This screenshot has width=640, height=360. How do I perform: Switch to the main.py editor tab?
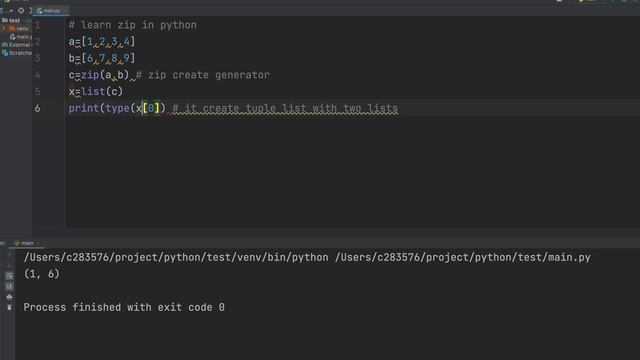pos(51,11)
